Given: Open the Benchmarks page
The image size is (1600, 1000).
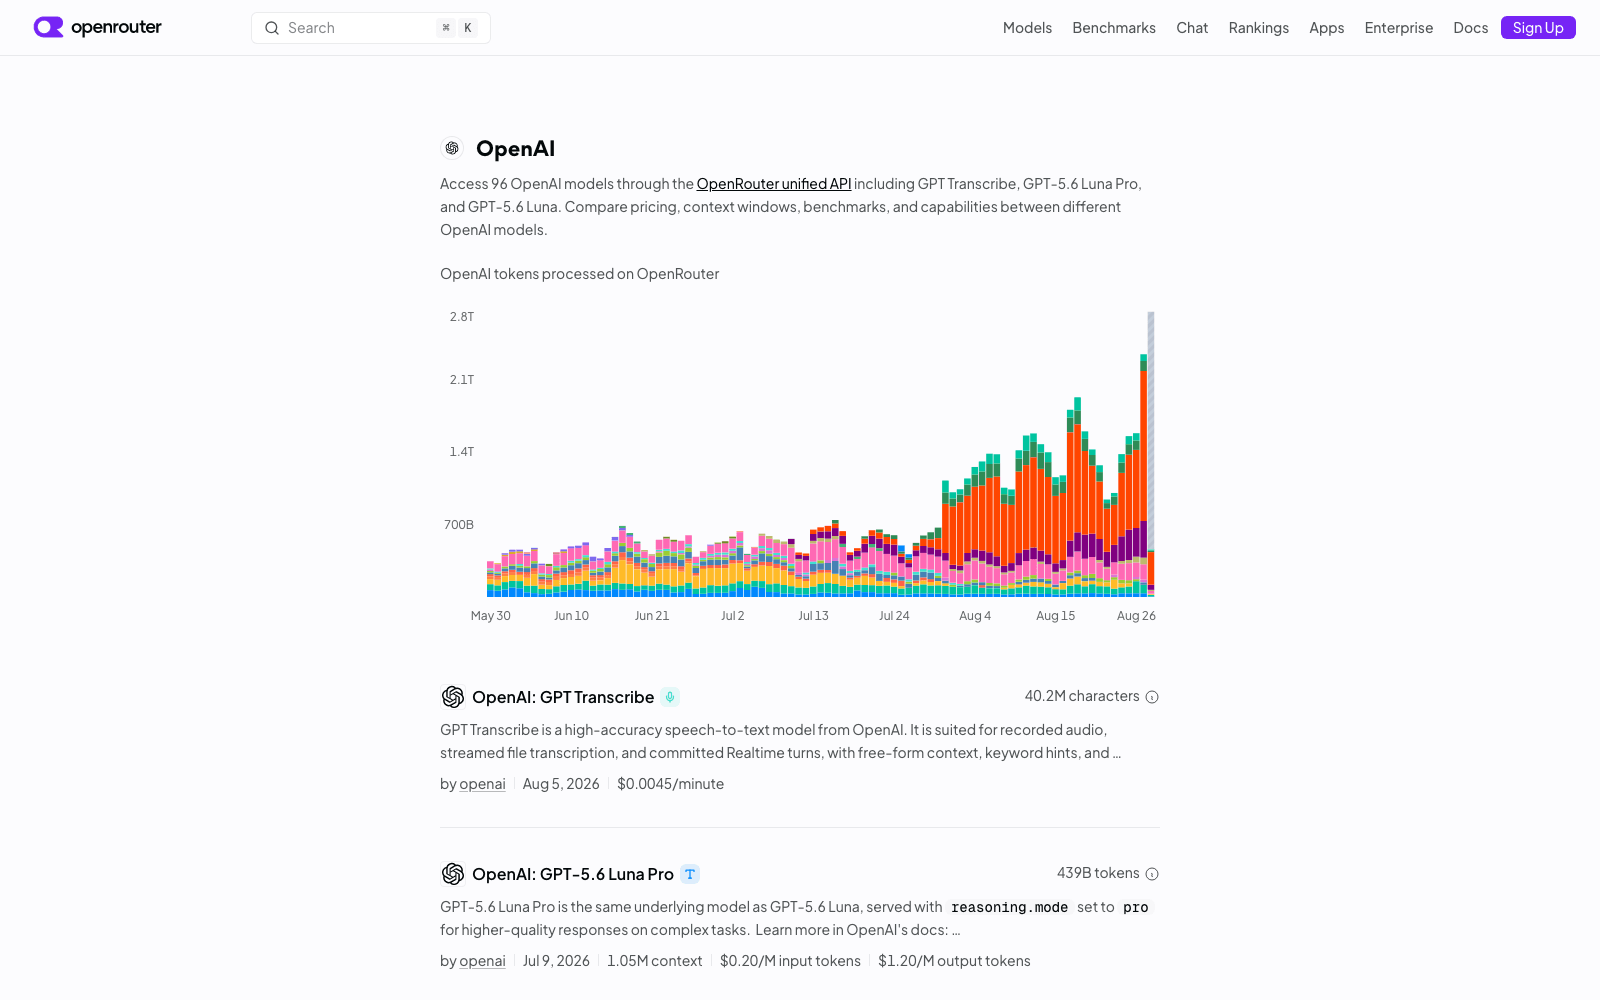Looking at the screenshot, I should coord(1114,28).
